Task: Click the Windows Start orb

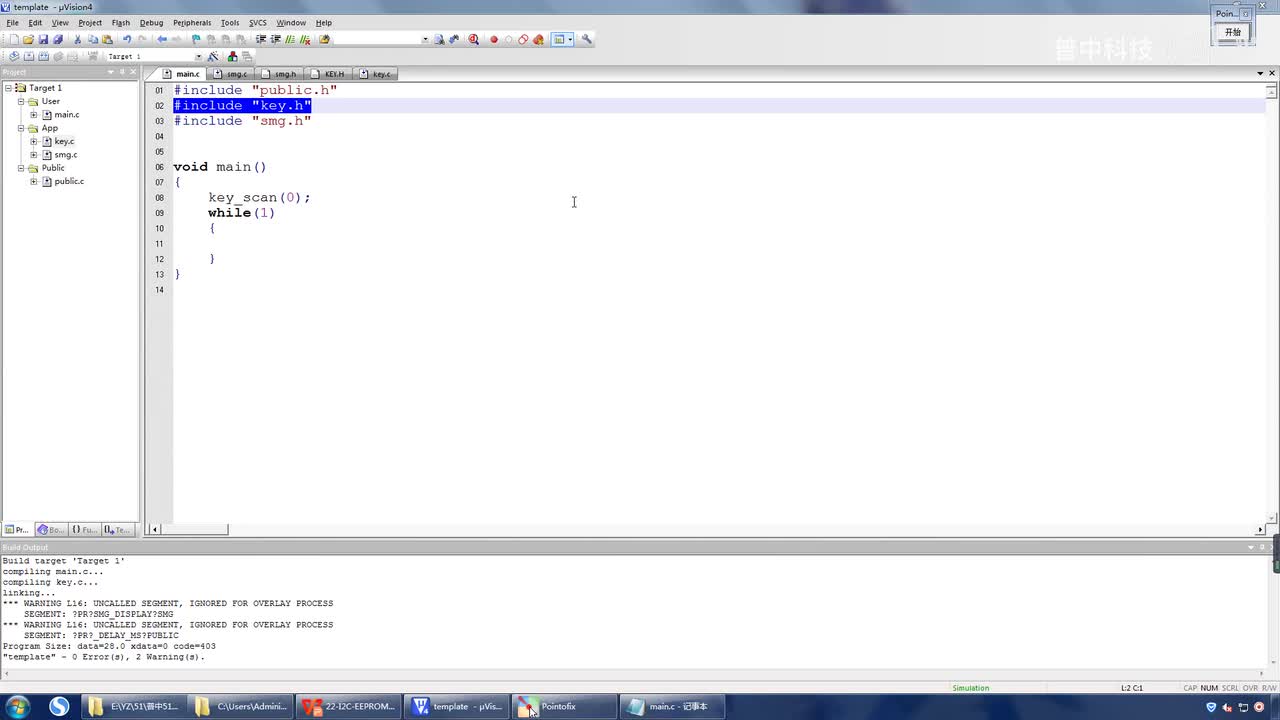Action: 17,707
